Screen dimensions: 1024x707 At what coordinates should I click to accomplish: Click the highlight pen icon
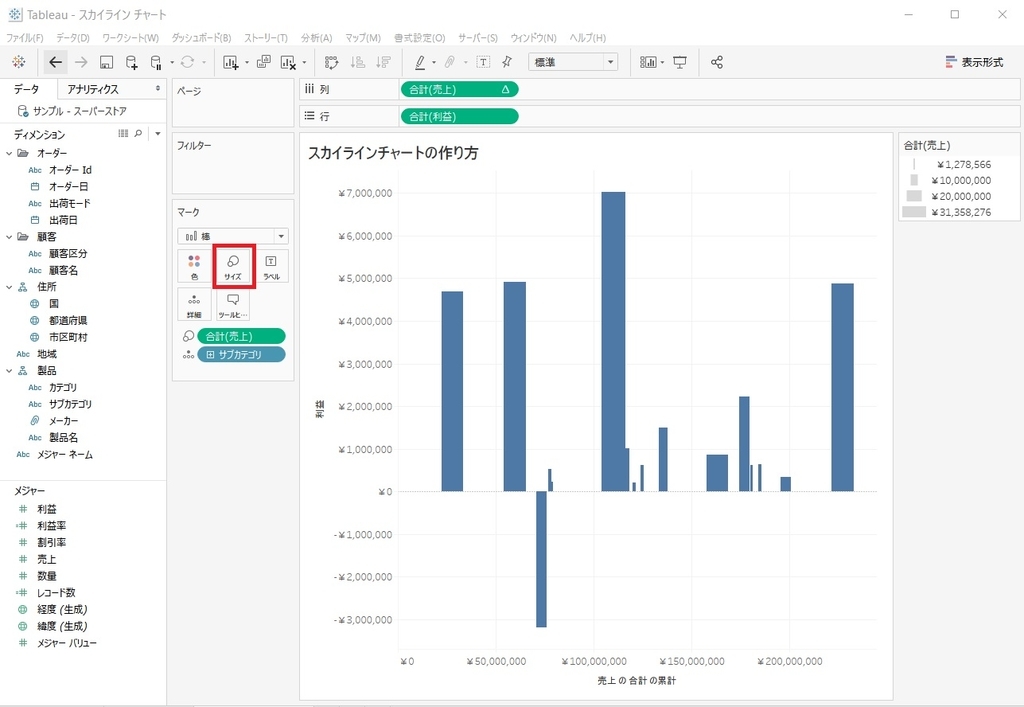click(420, 62)
